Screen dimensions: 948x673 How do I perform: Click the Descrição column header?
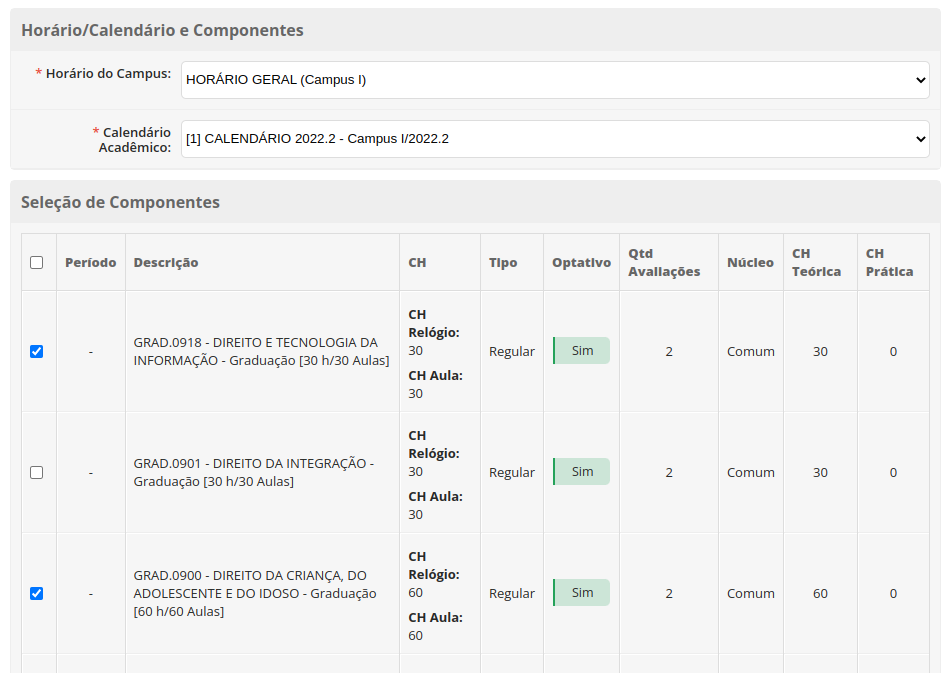(x=166, y=263)
